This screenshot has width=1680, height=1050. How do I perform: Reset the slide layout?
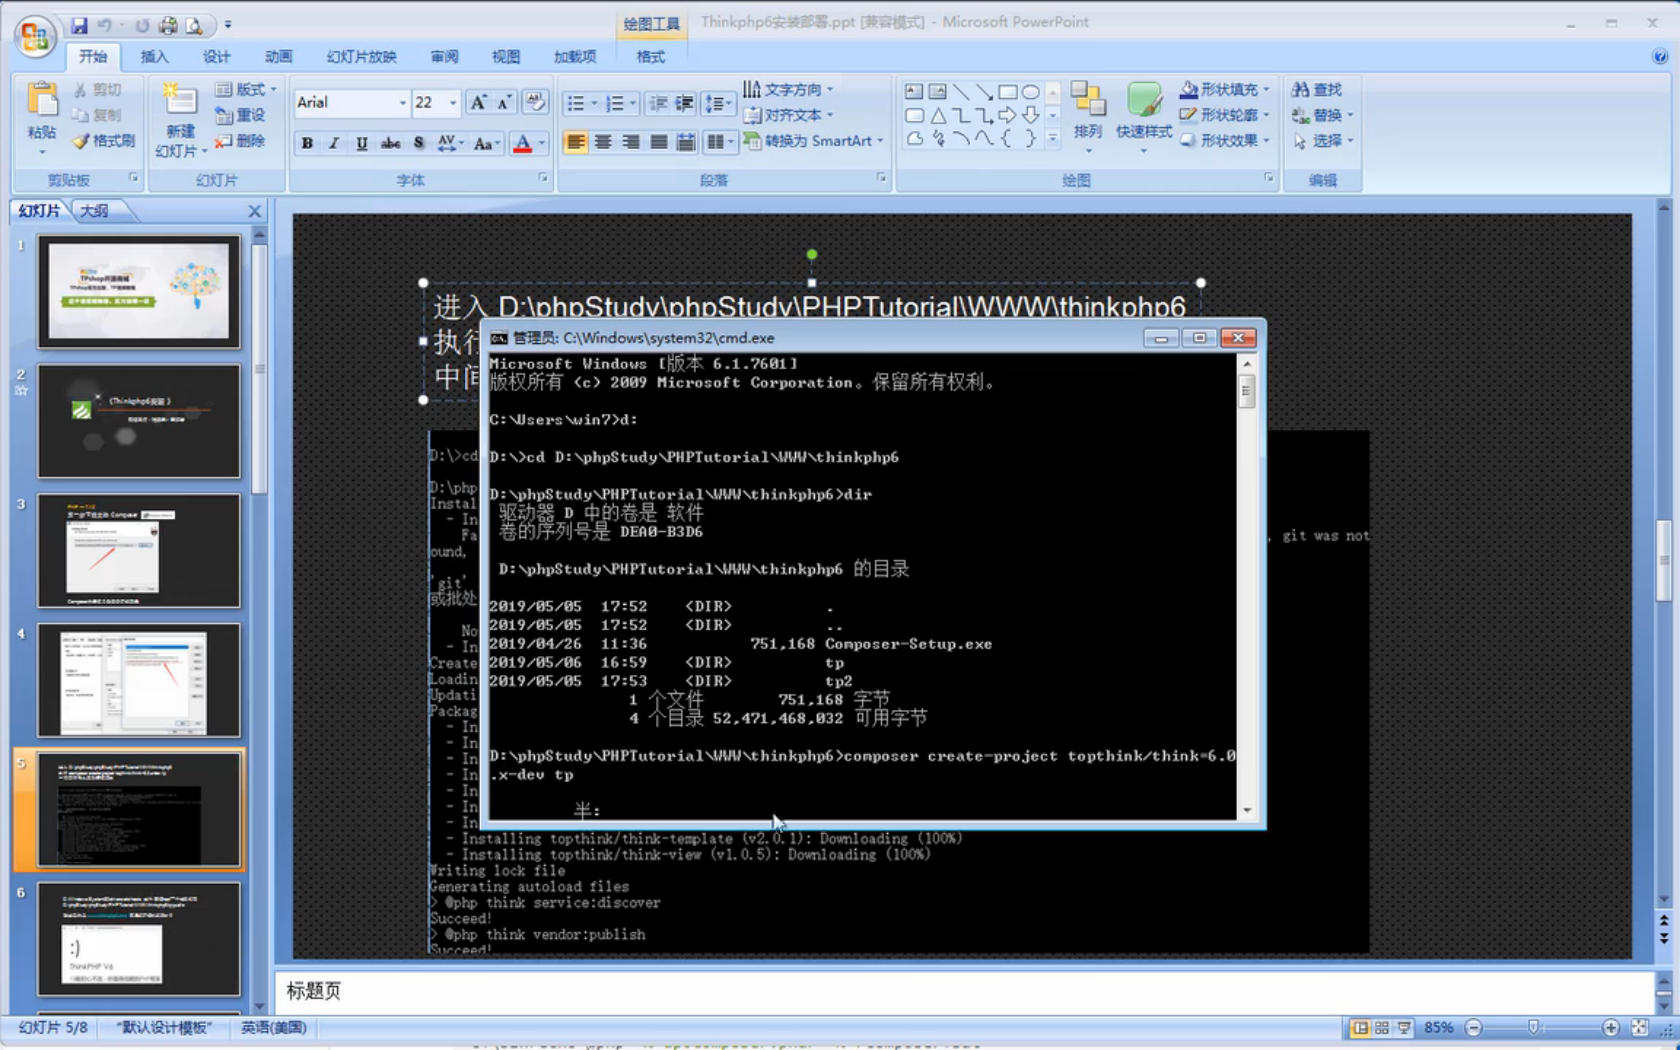pos(240,115)
